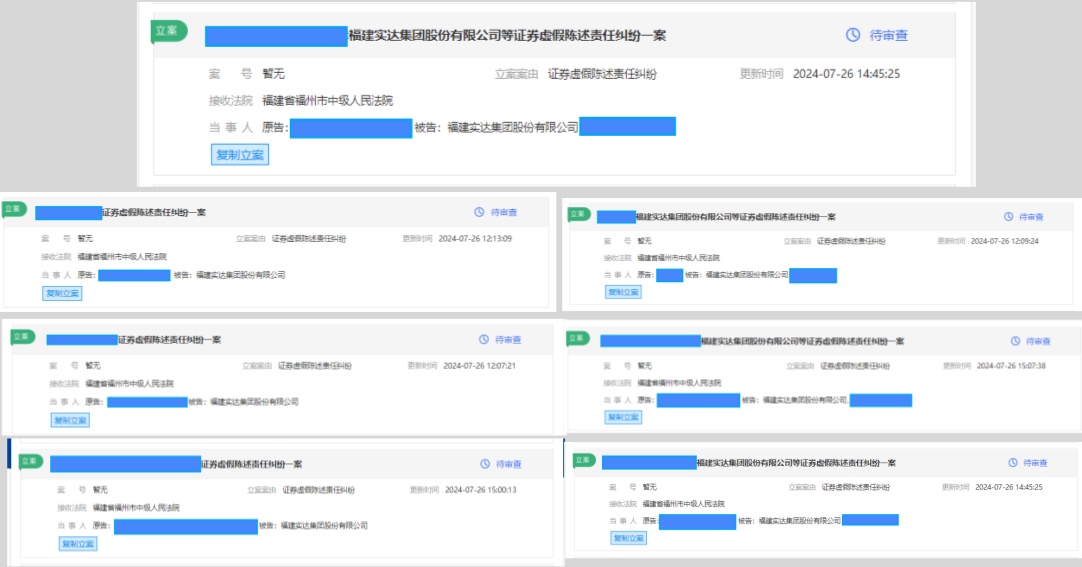Click the clock icon in the smaller 14:45:25 card
The image size is (1082, 567).
click(x=1012, y=463)
